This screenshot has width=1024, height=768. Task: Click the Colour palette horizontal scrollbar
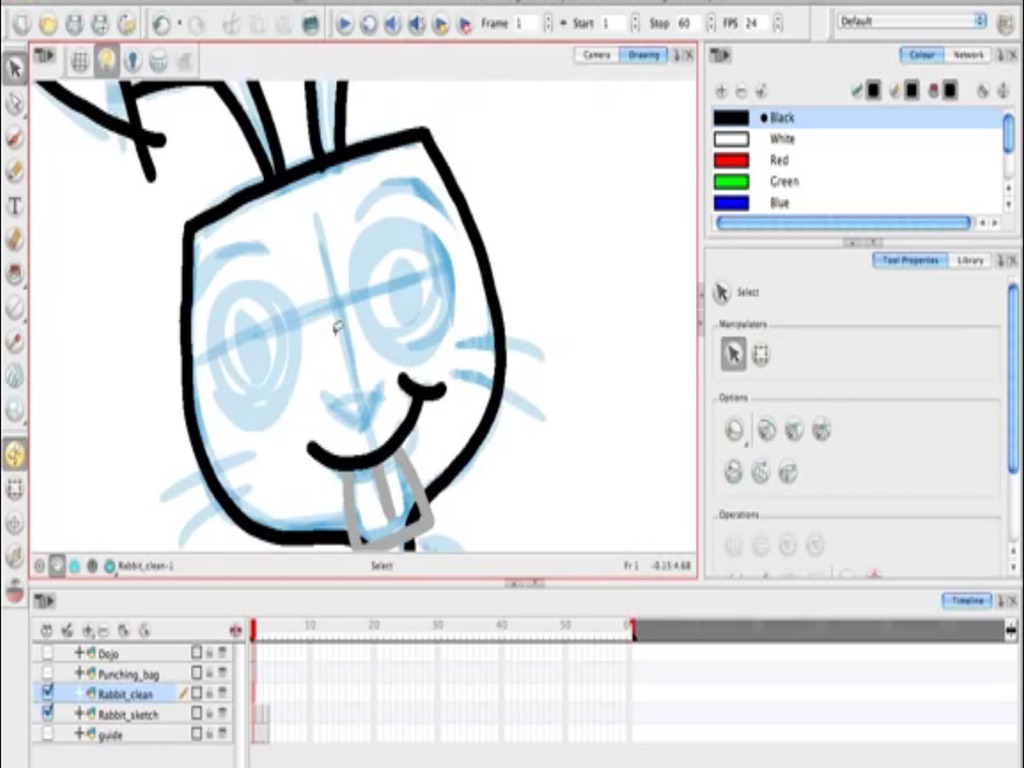coord(843,223)
